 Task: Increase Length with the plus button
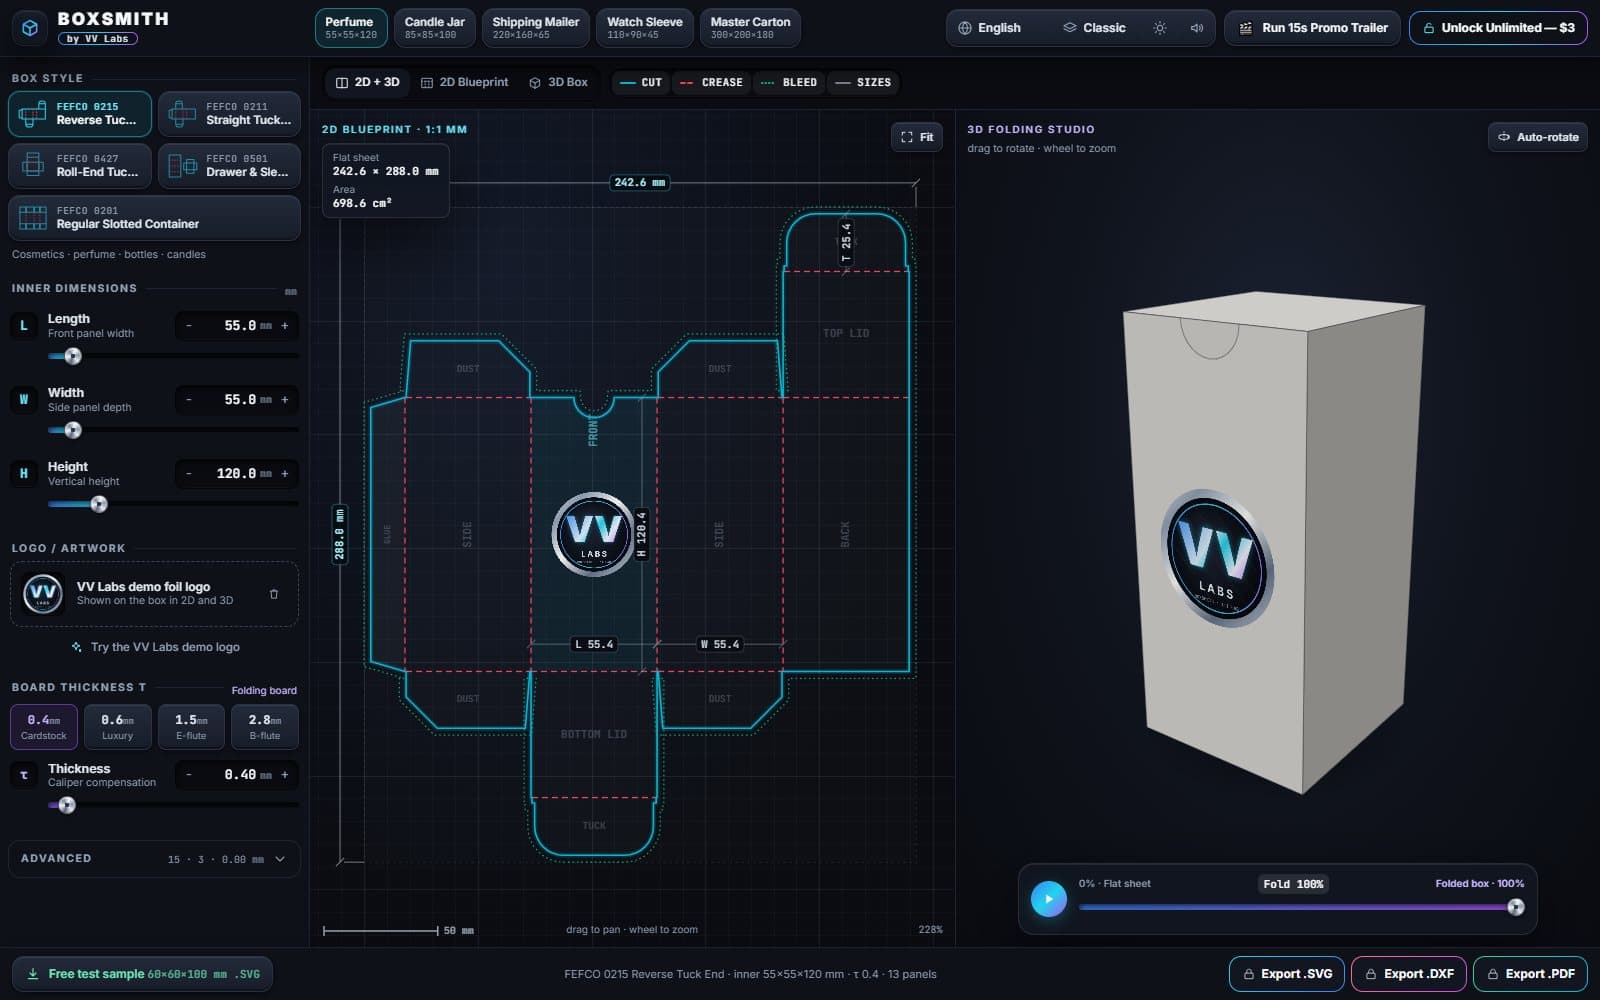[285, 326]
